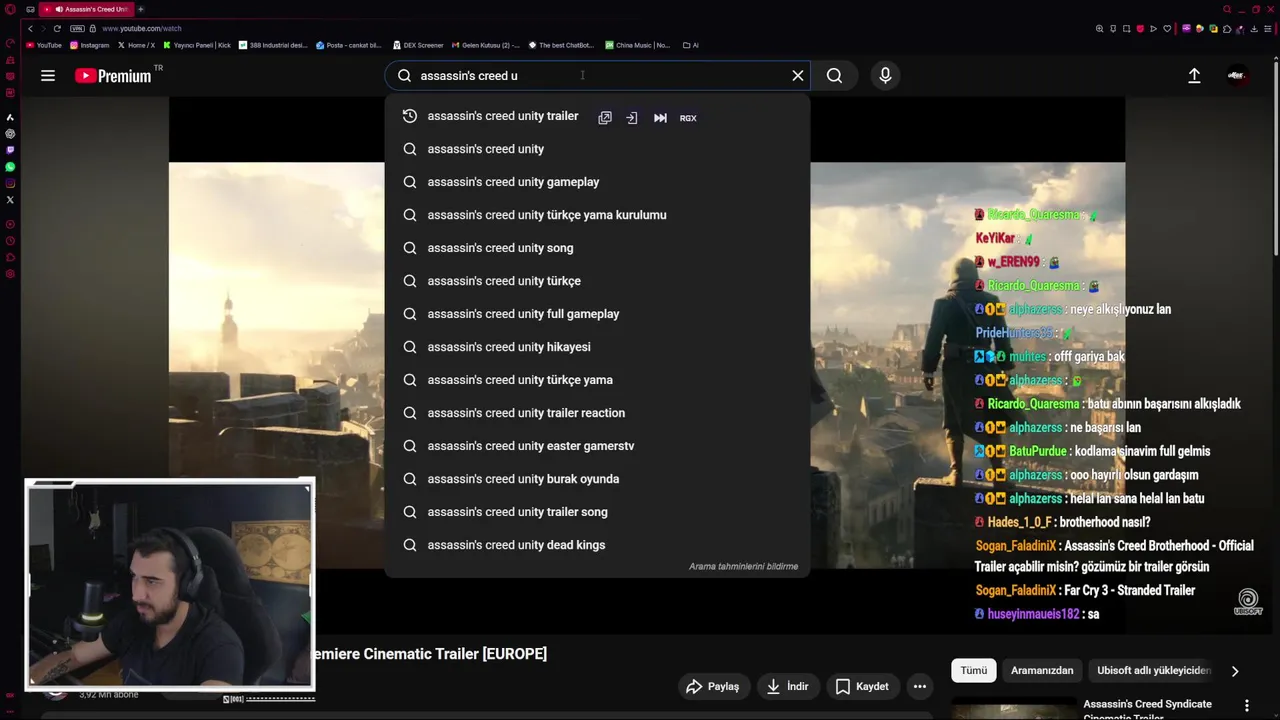Open more actions three-dot menu under video
Viewport: 1280px width, 720px height.
tap(919, 686)
